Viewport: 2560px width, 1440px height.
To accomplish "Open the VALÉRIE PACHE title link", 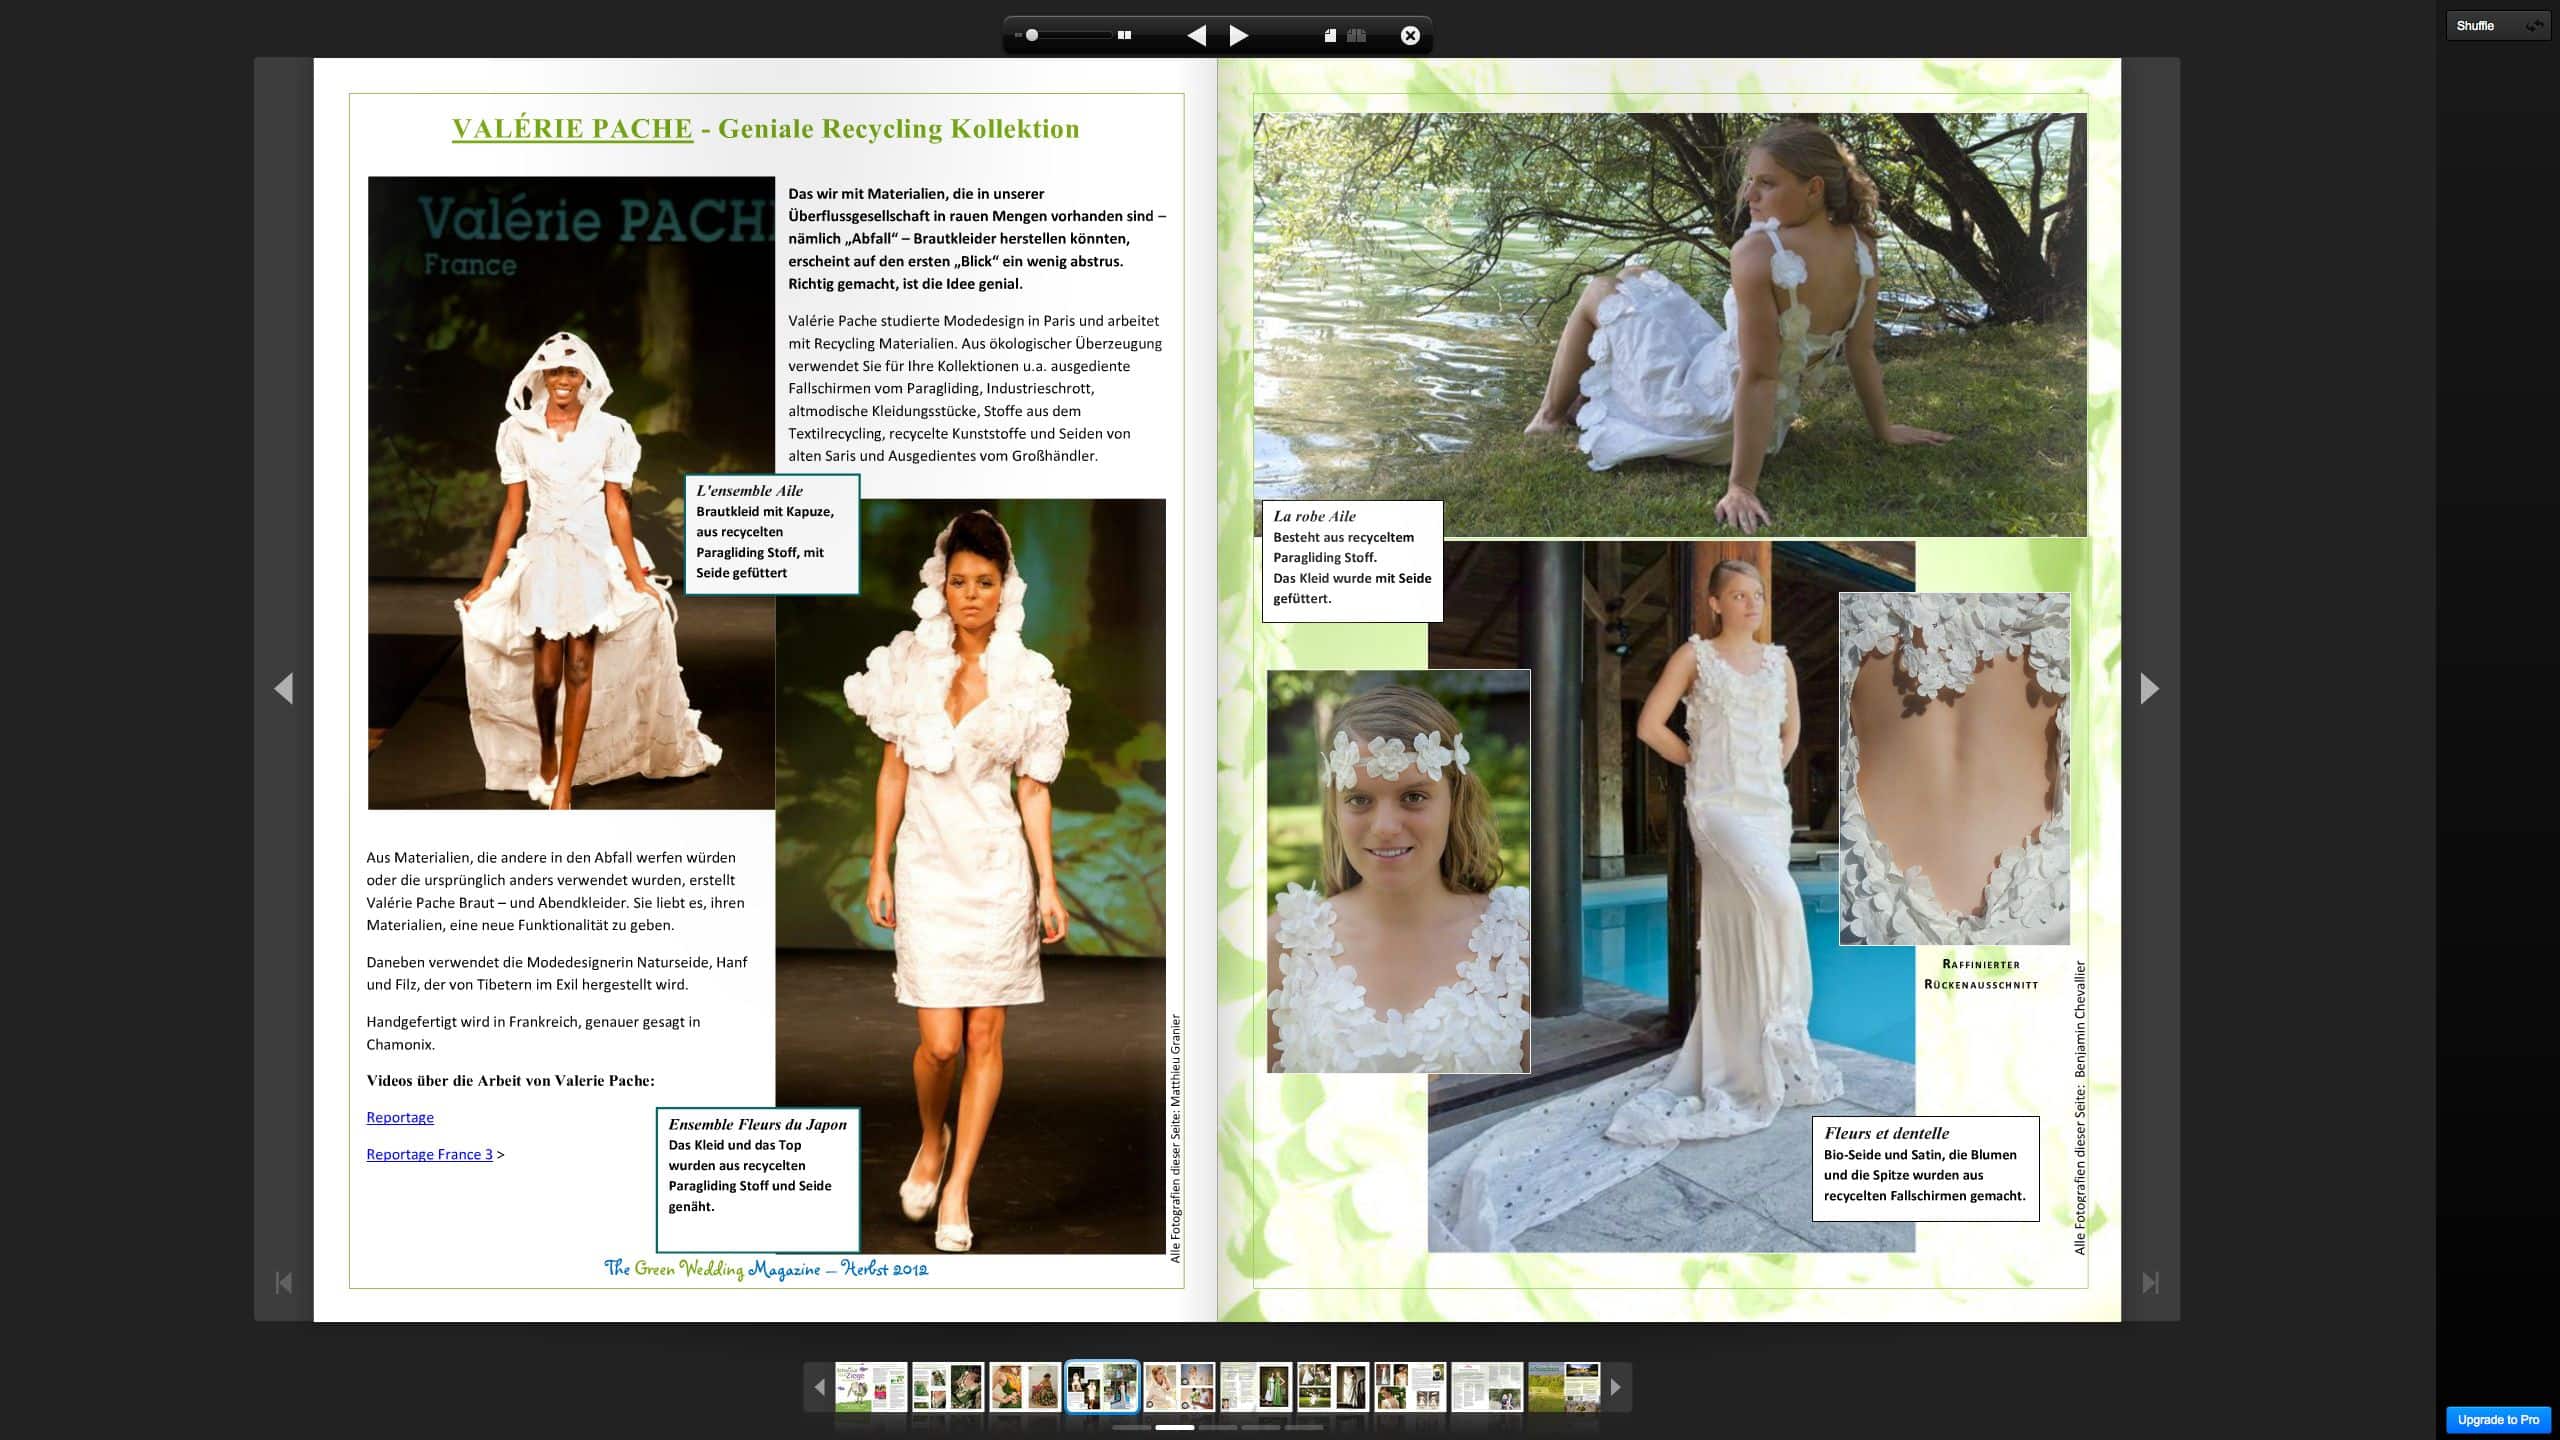I will [x=572, y=129].
